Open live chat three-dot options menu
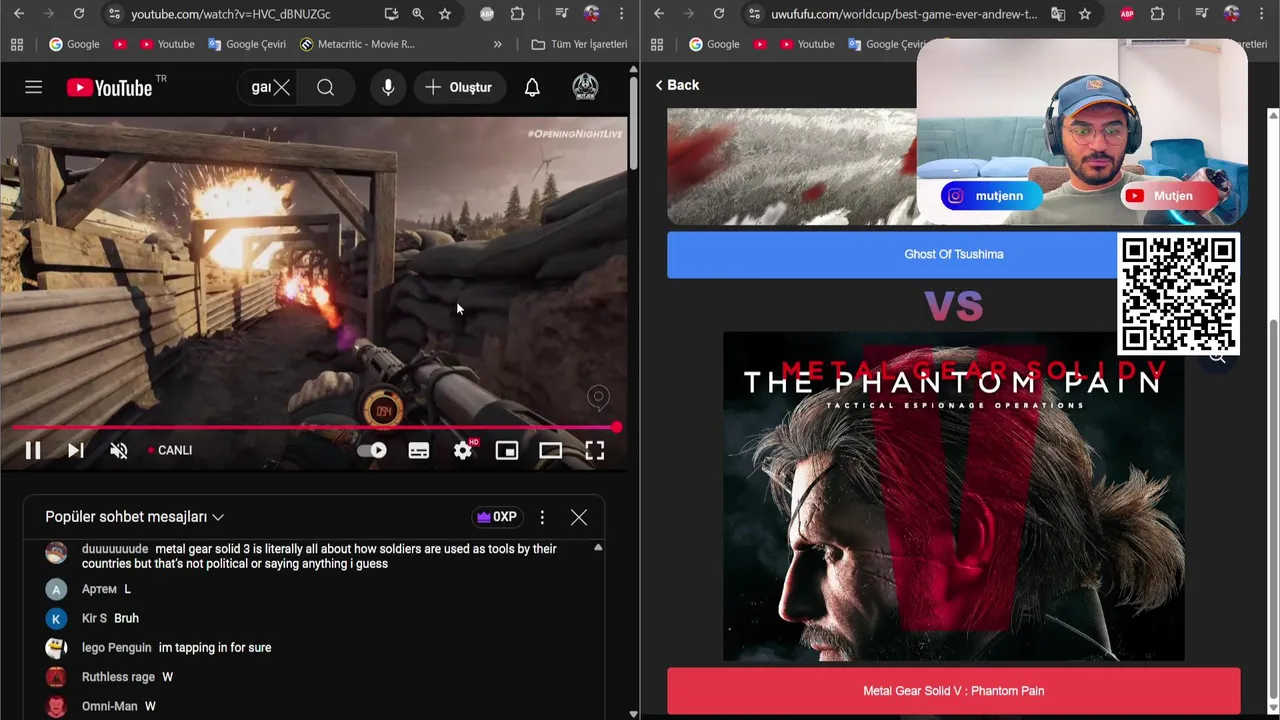The width and height of the screenshot is (1280, 720). pyautogui.click(x=542, y=517)
